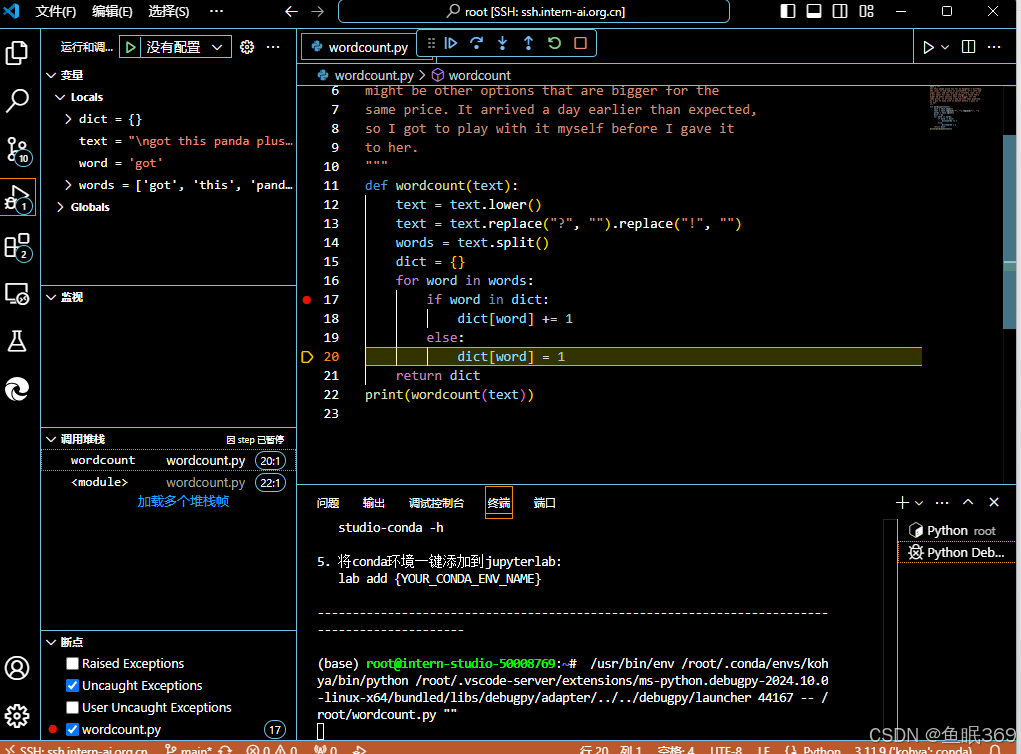
Task: Step into using the debug toolbar
Action: click(x=501, y=43)
